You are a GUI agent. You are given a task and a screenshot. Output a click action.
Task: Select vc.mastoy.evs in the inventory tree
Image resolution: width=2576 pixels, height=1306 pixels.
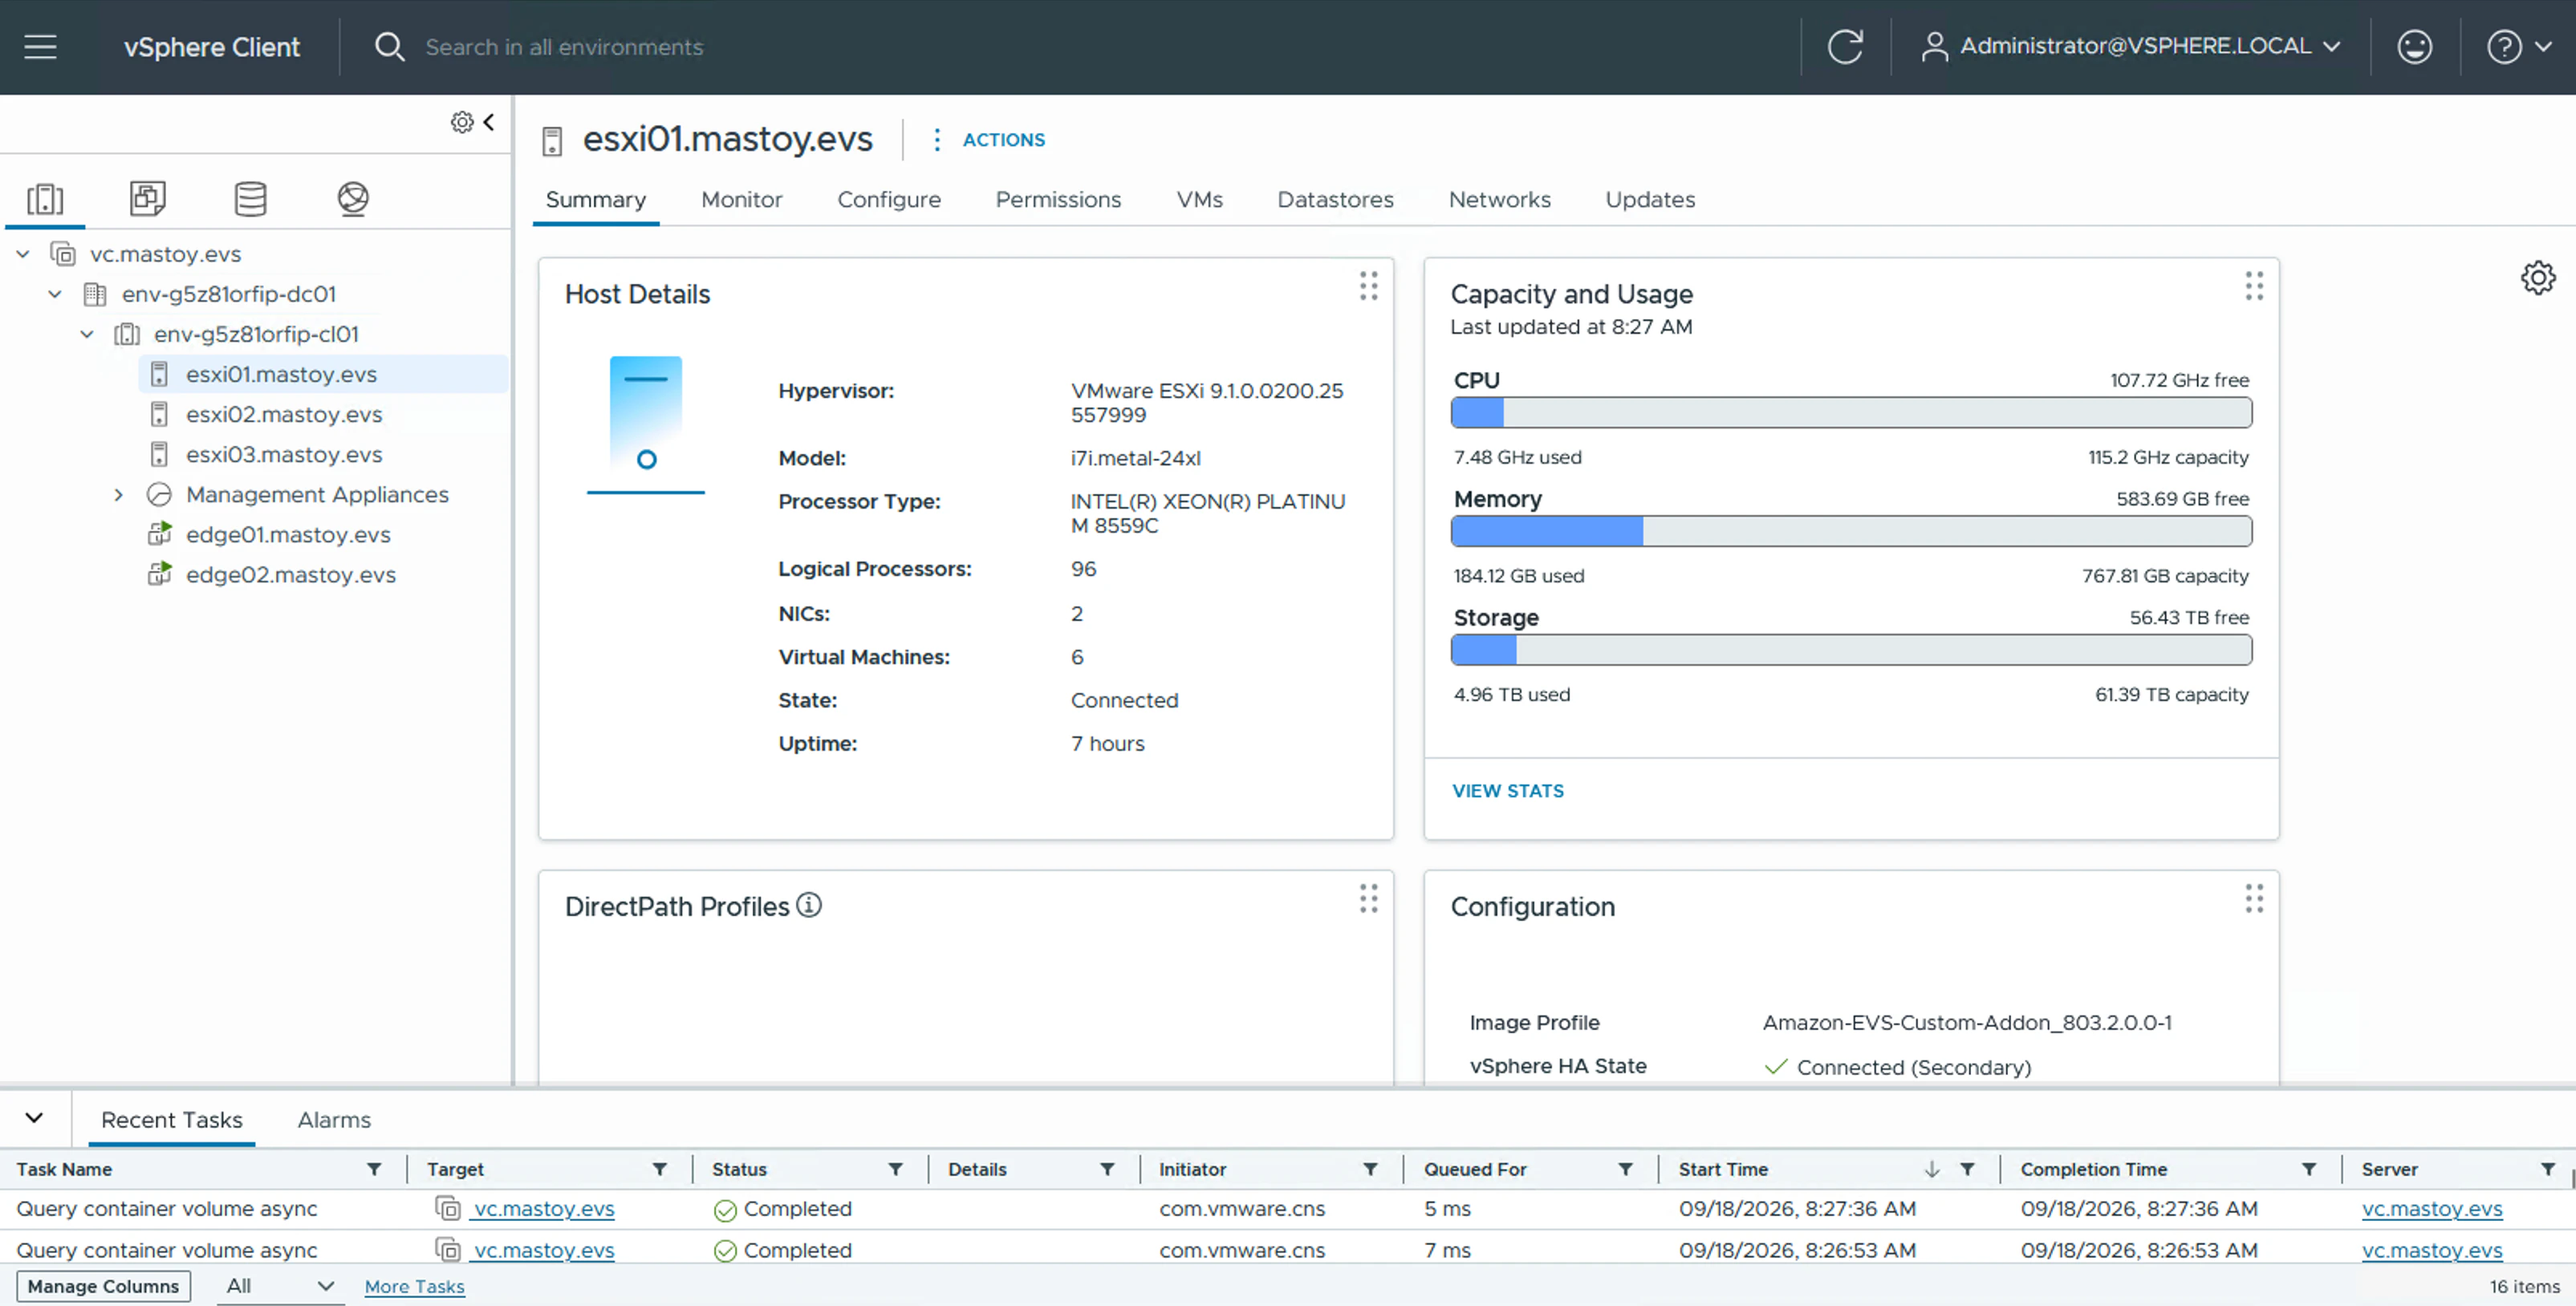tap(165, 254)
